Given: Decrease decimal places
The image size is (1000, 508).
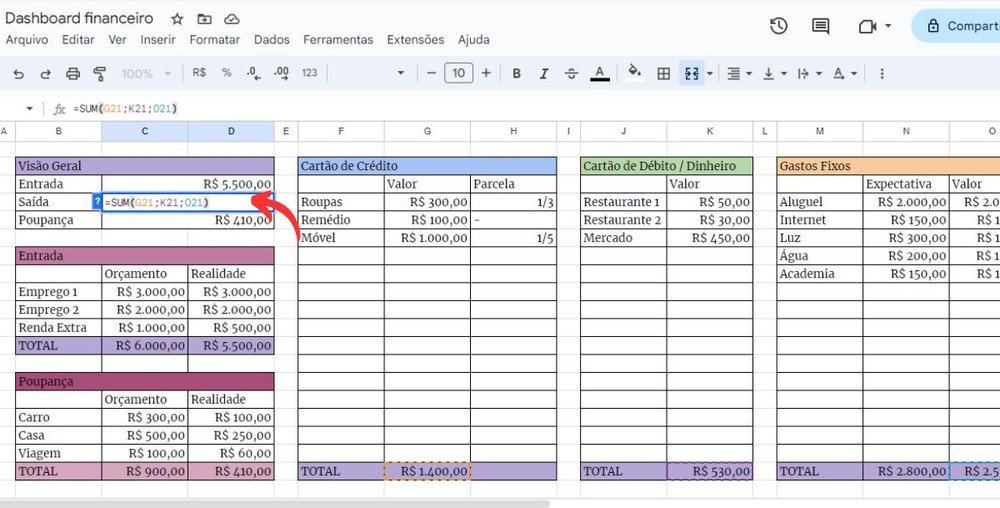Looking at the screenshot, I should [254, 73].
